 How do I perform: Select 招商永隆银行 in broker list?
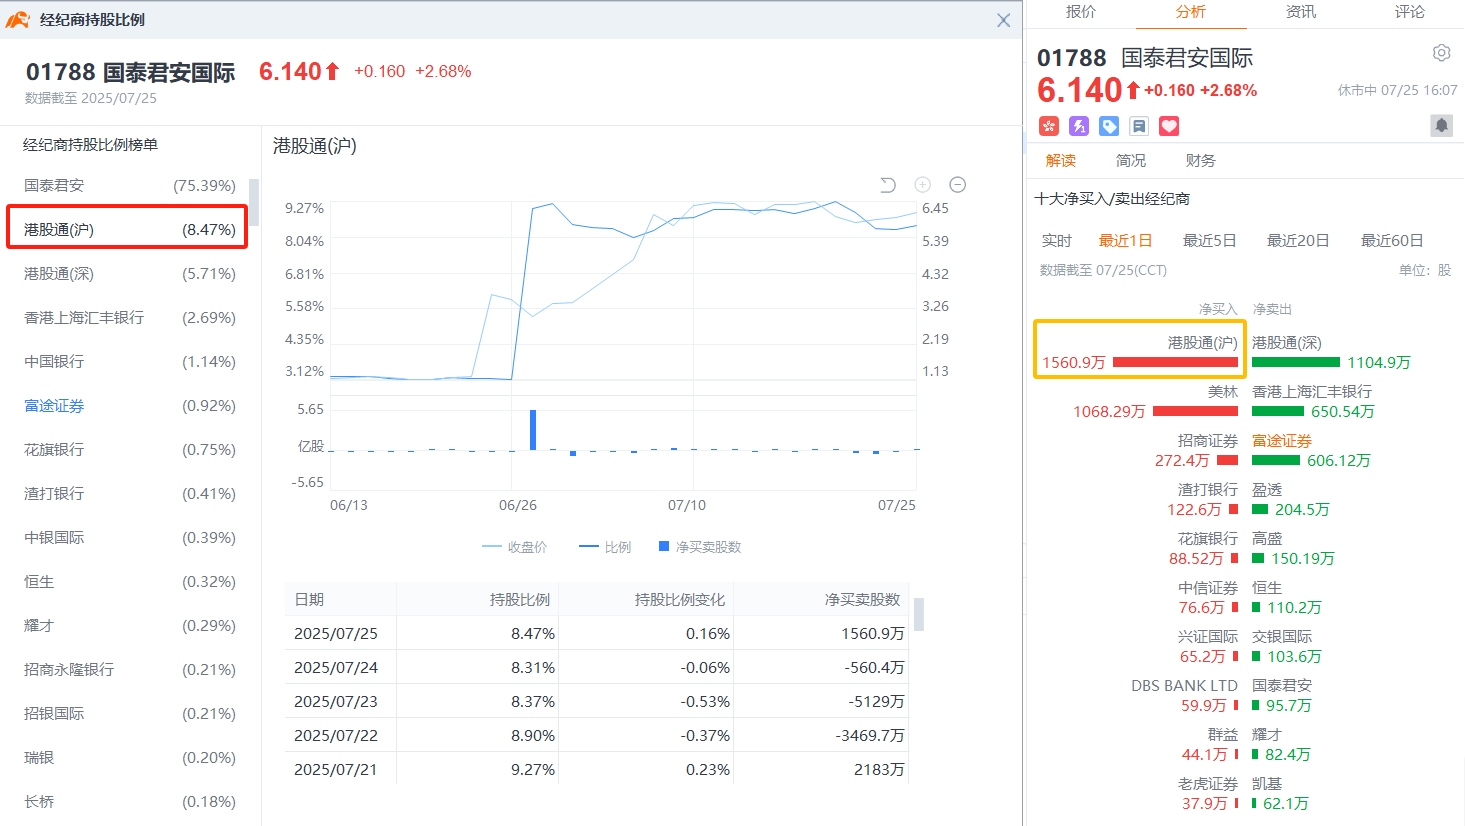[130, 670]
